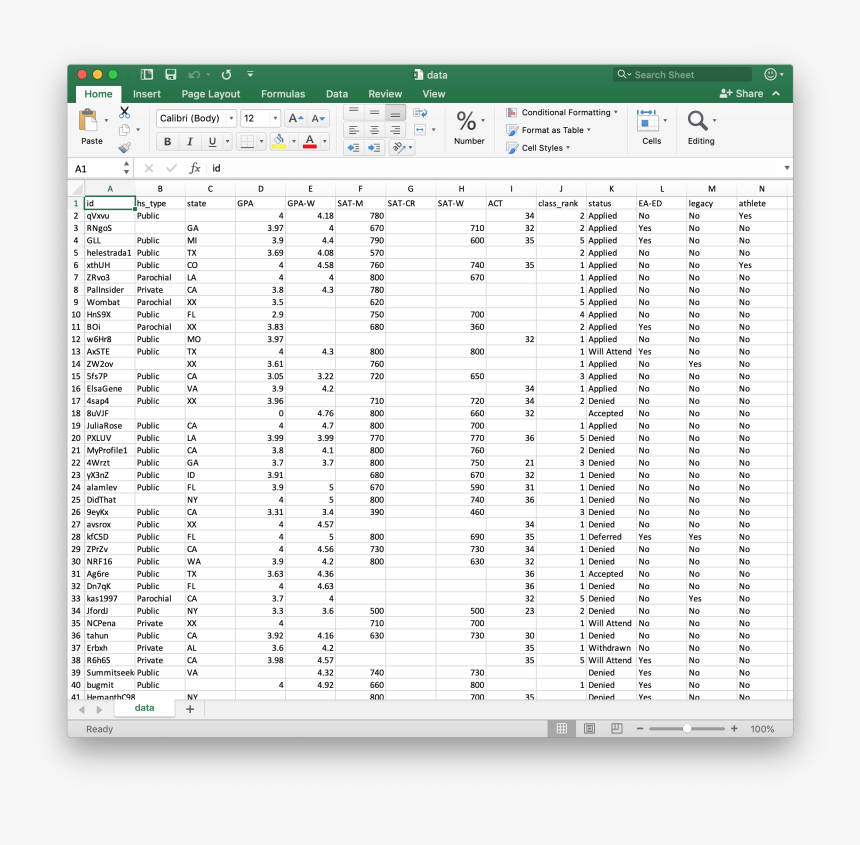Click the Paste clipboard icon
The height and width of the screenshot is (845, 860).
(x=88, y=120)
